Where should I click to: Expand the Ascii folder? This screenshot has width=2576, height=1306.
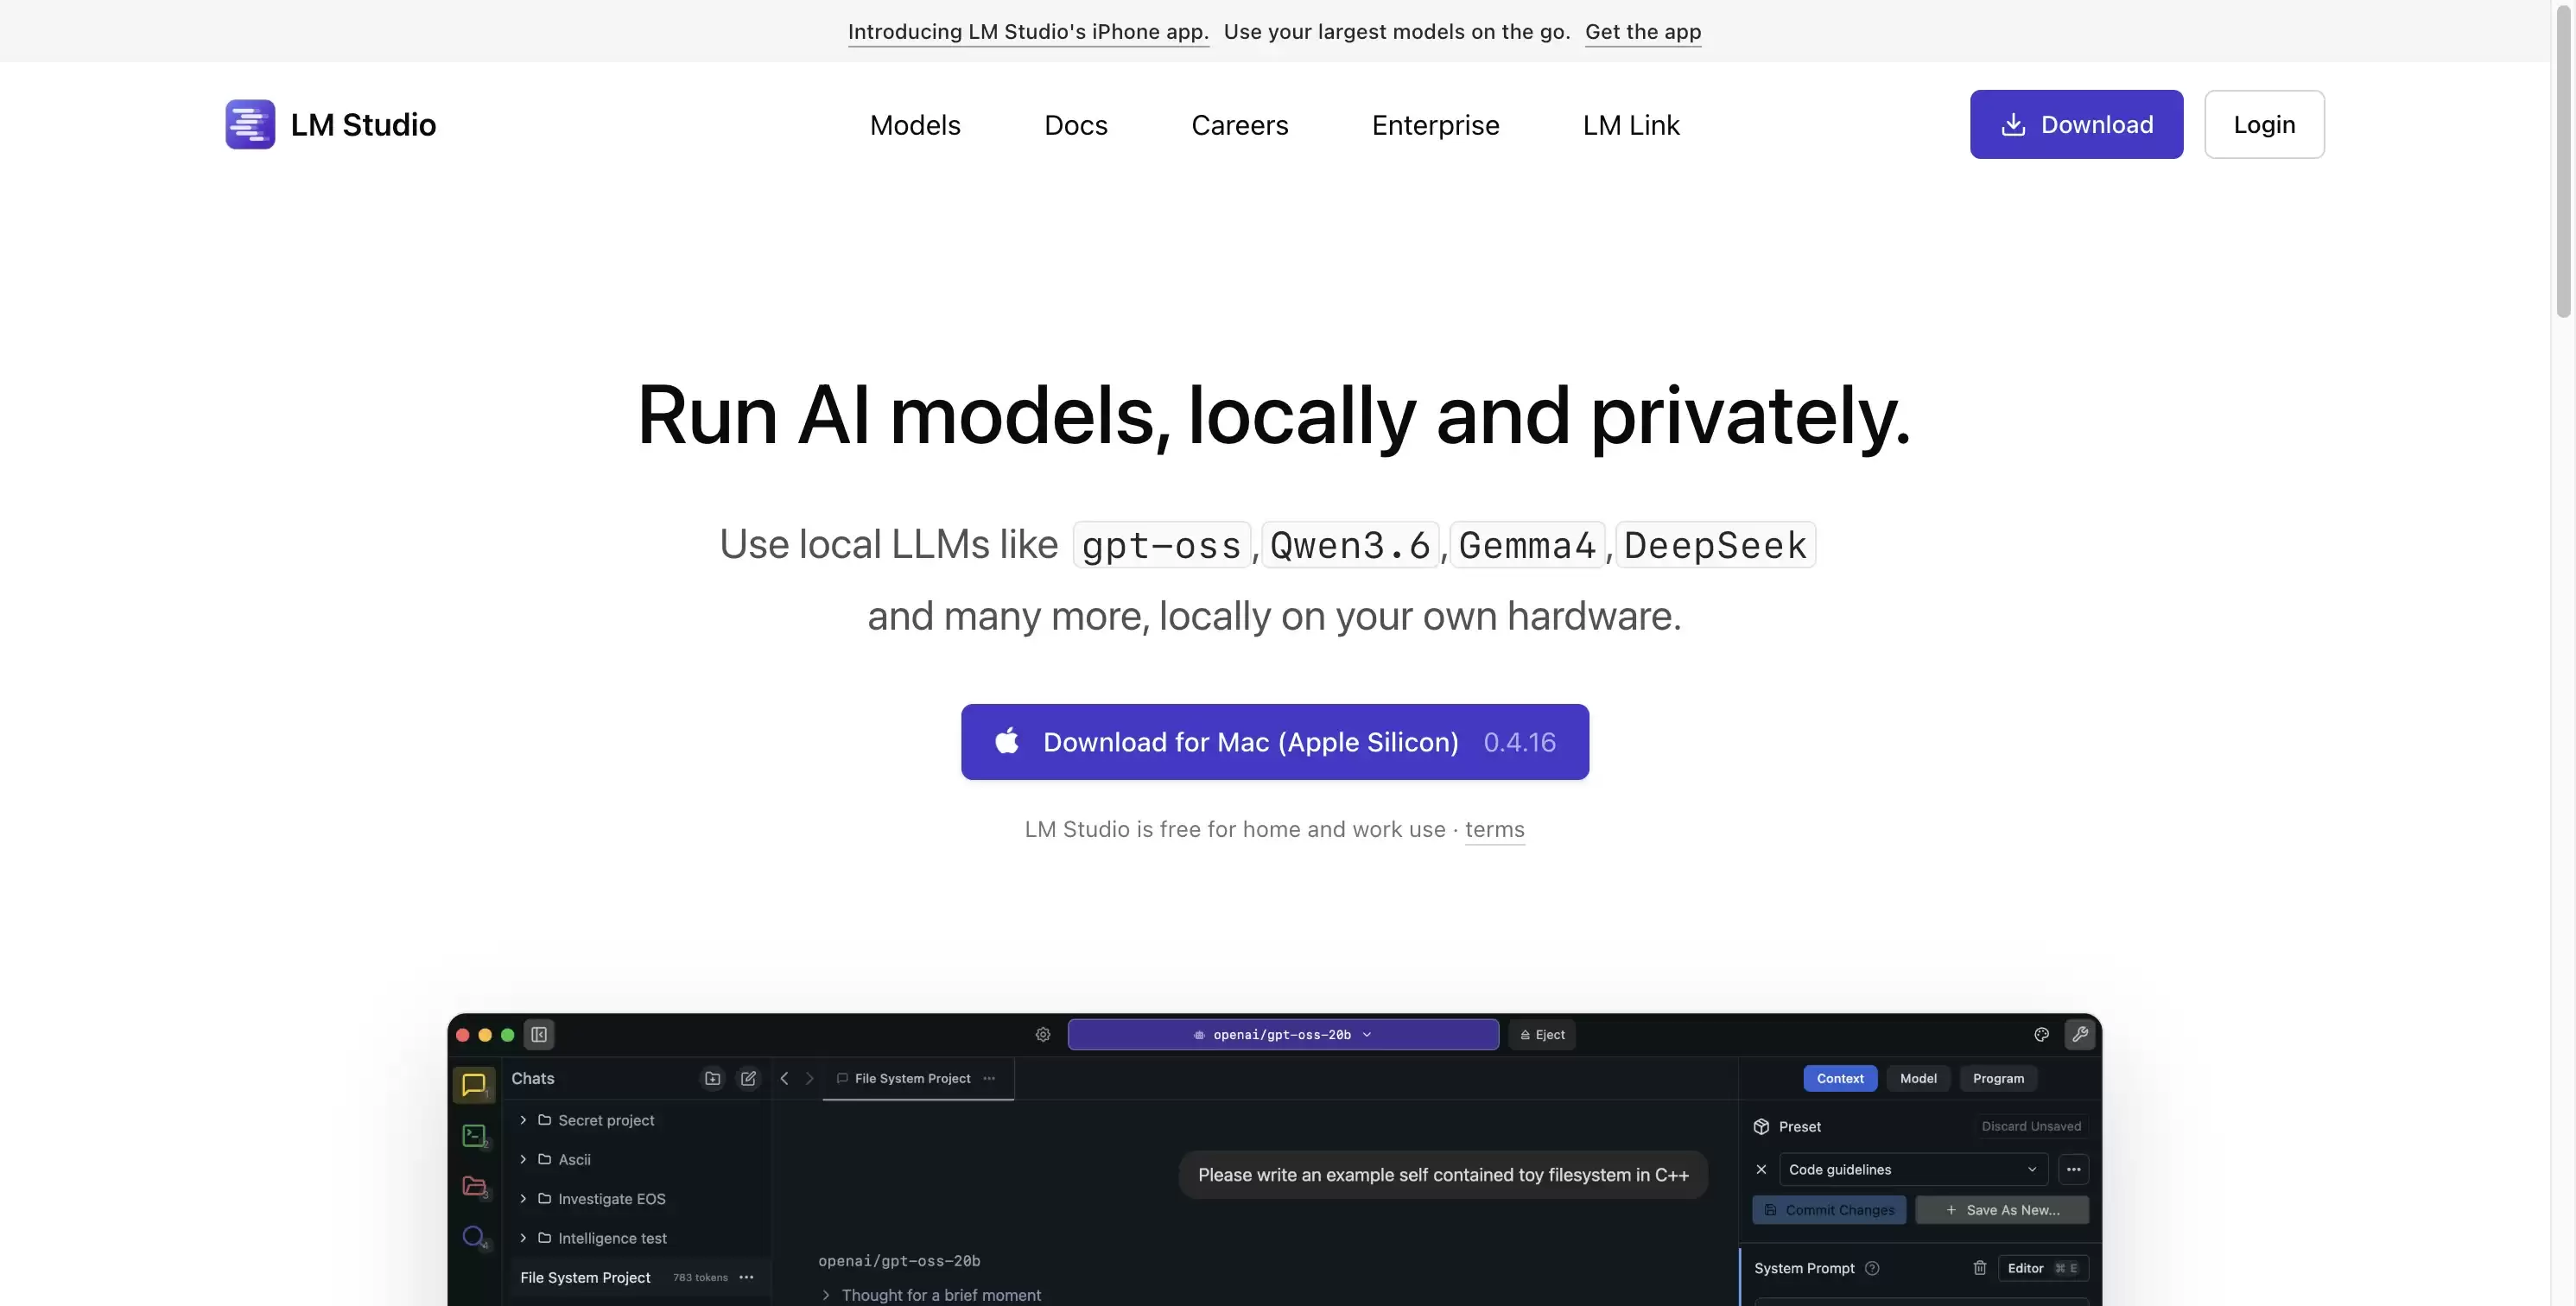pos(523,1159)
